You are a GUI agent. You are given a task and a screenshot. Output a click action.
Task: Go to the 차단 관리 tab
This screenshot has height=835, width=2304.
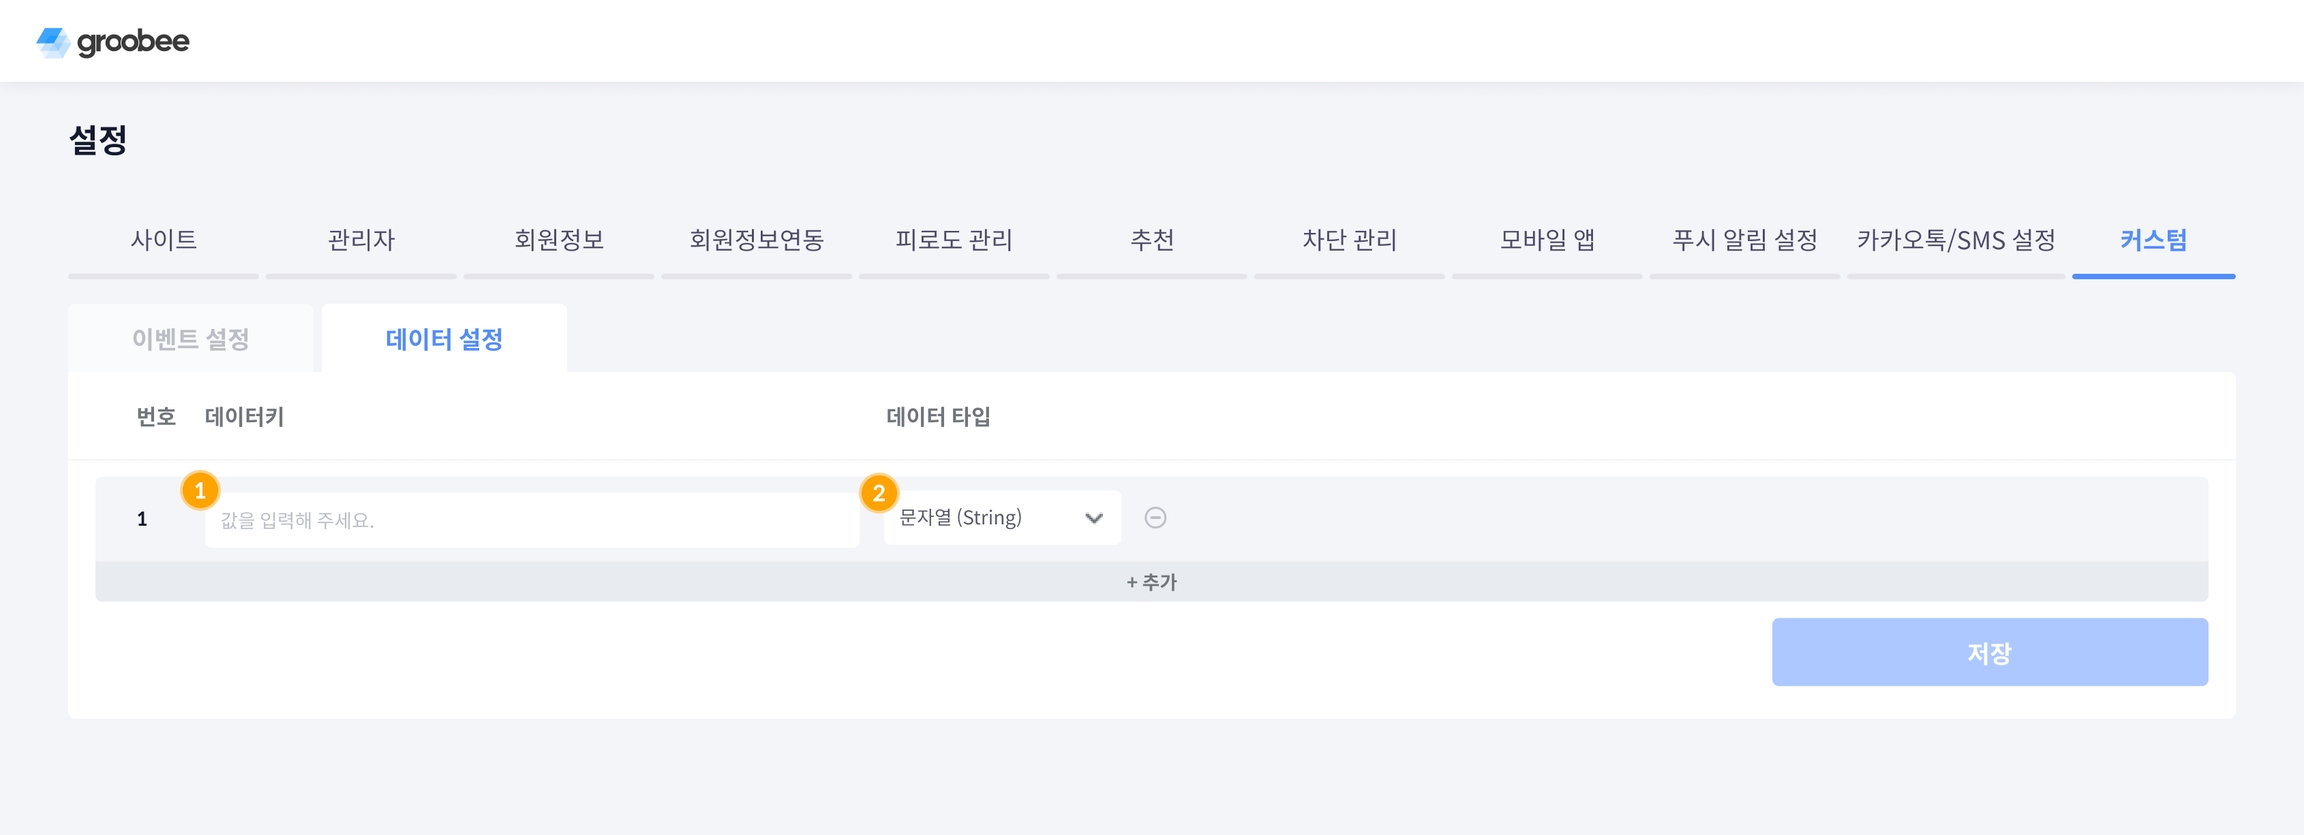coord(1349,240)
